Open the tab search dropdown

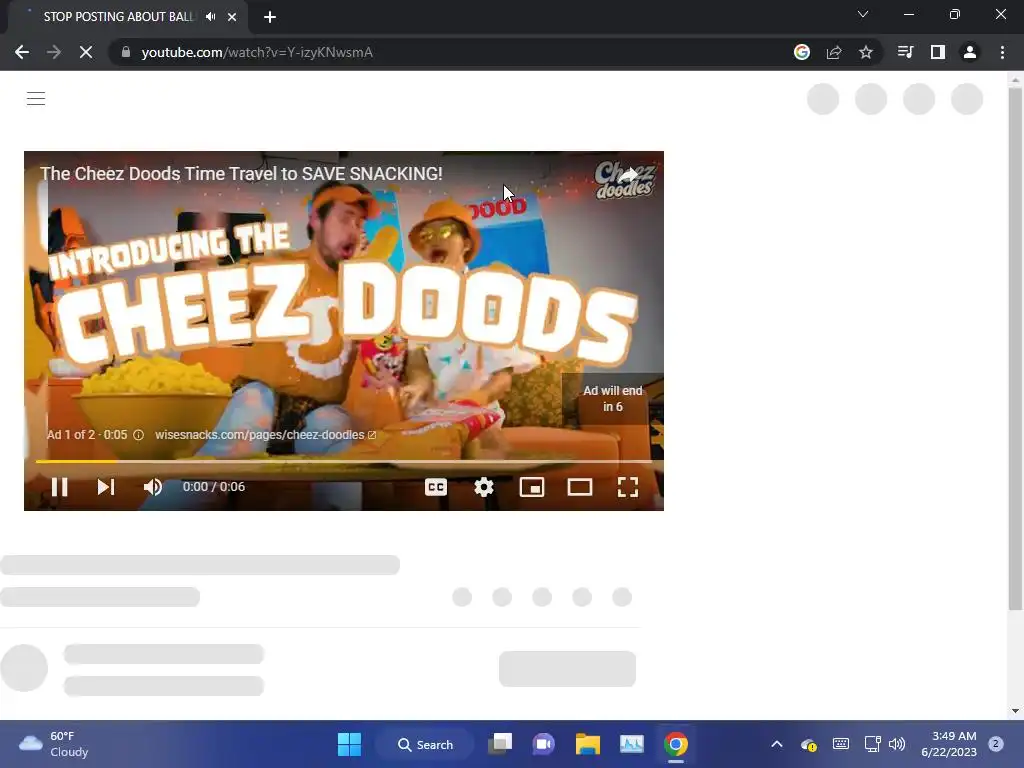pos(863,14)
